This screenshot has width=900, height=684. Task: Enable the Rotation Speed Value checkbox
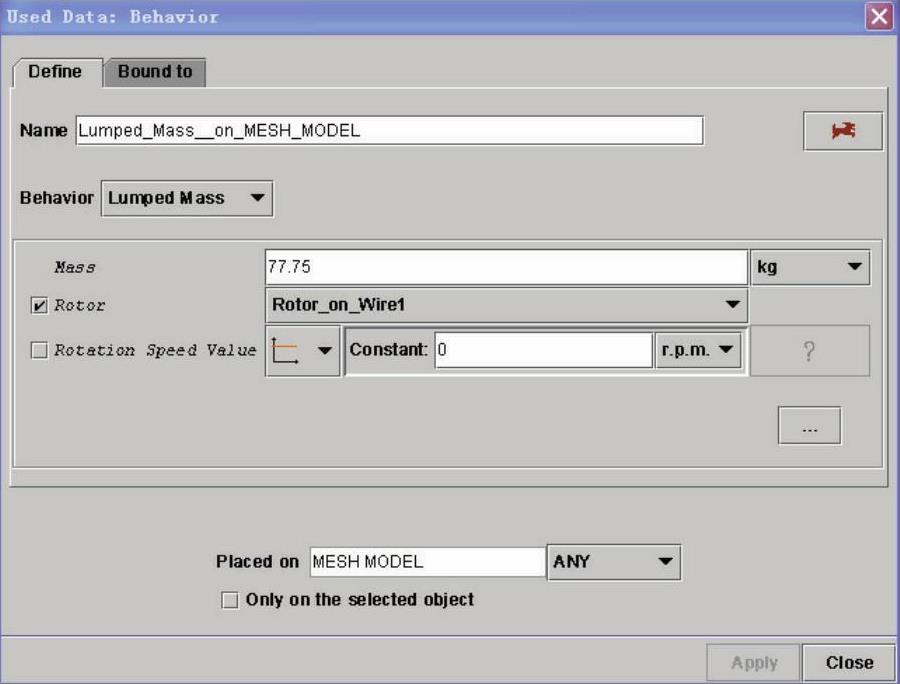pos(39,351)
